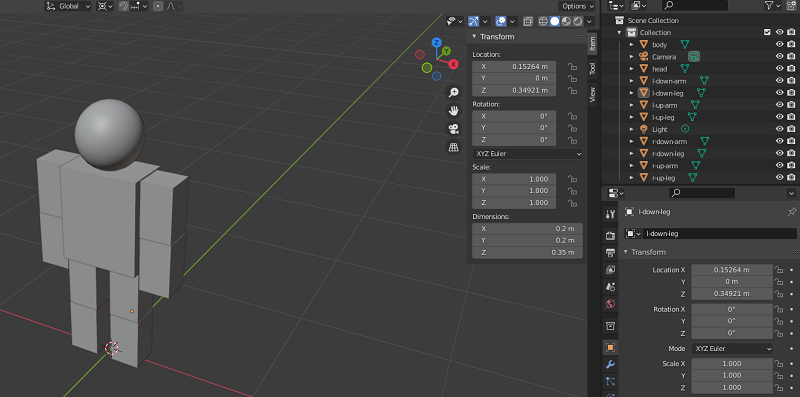800x397 pixels.
Task: Select head object in outliner
Action: point(659,69)
